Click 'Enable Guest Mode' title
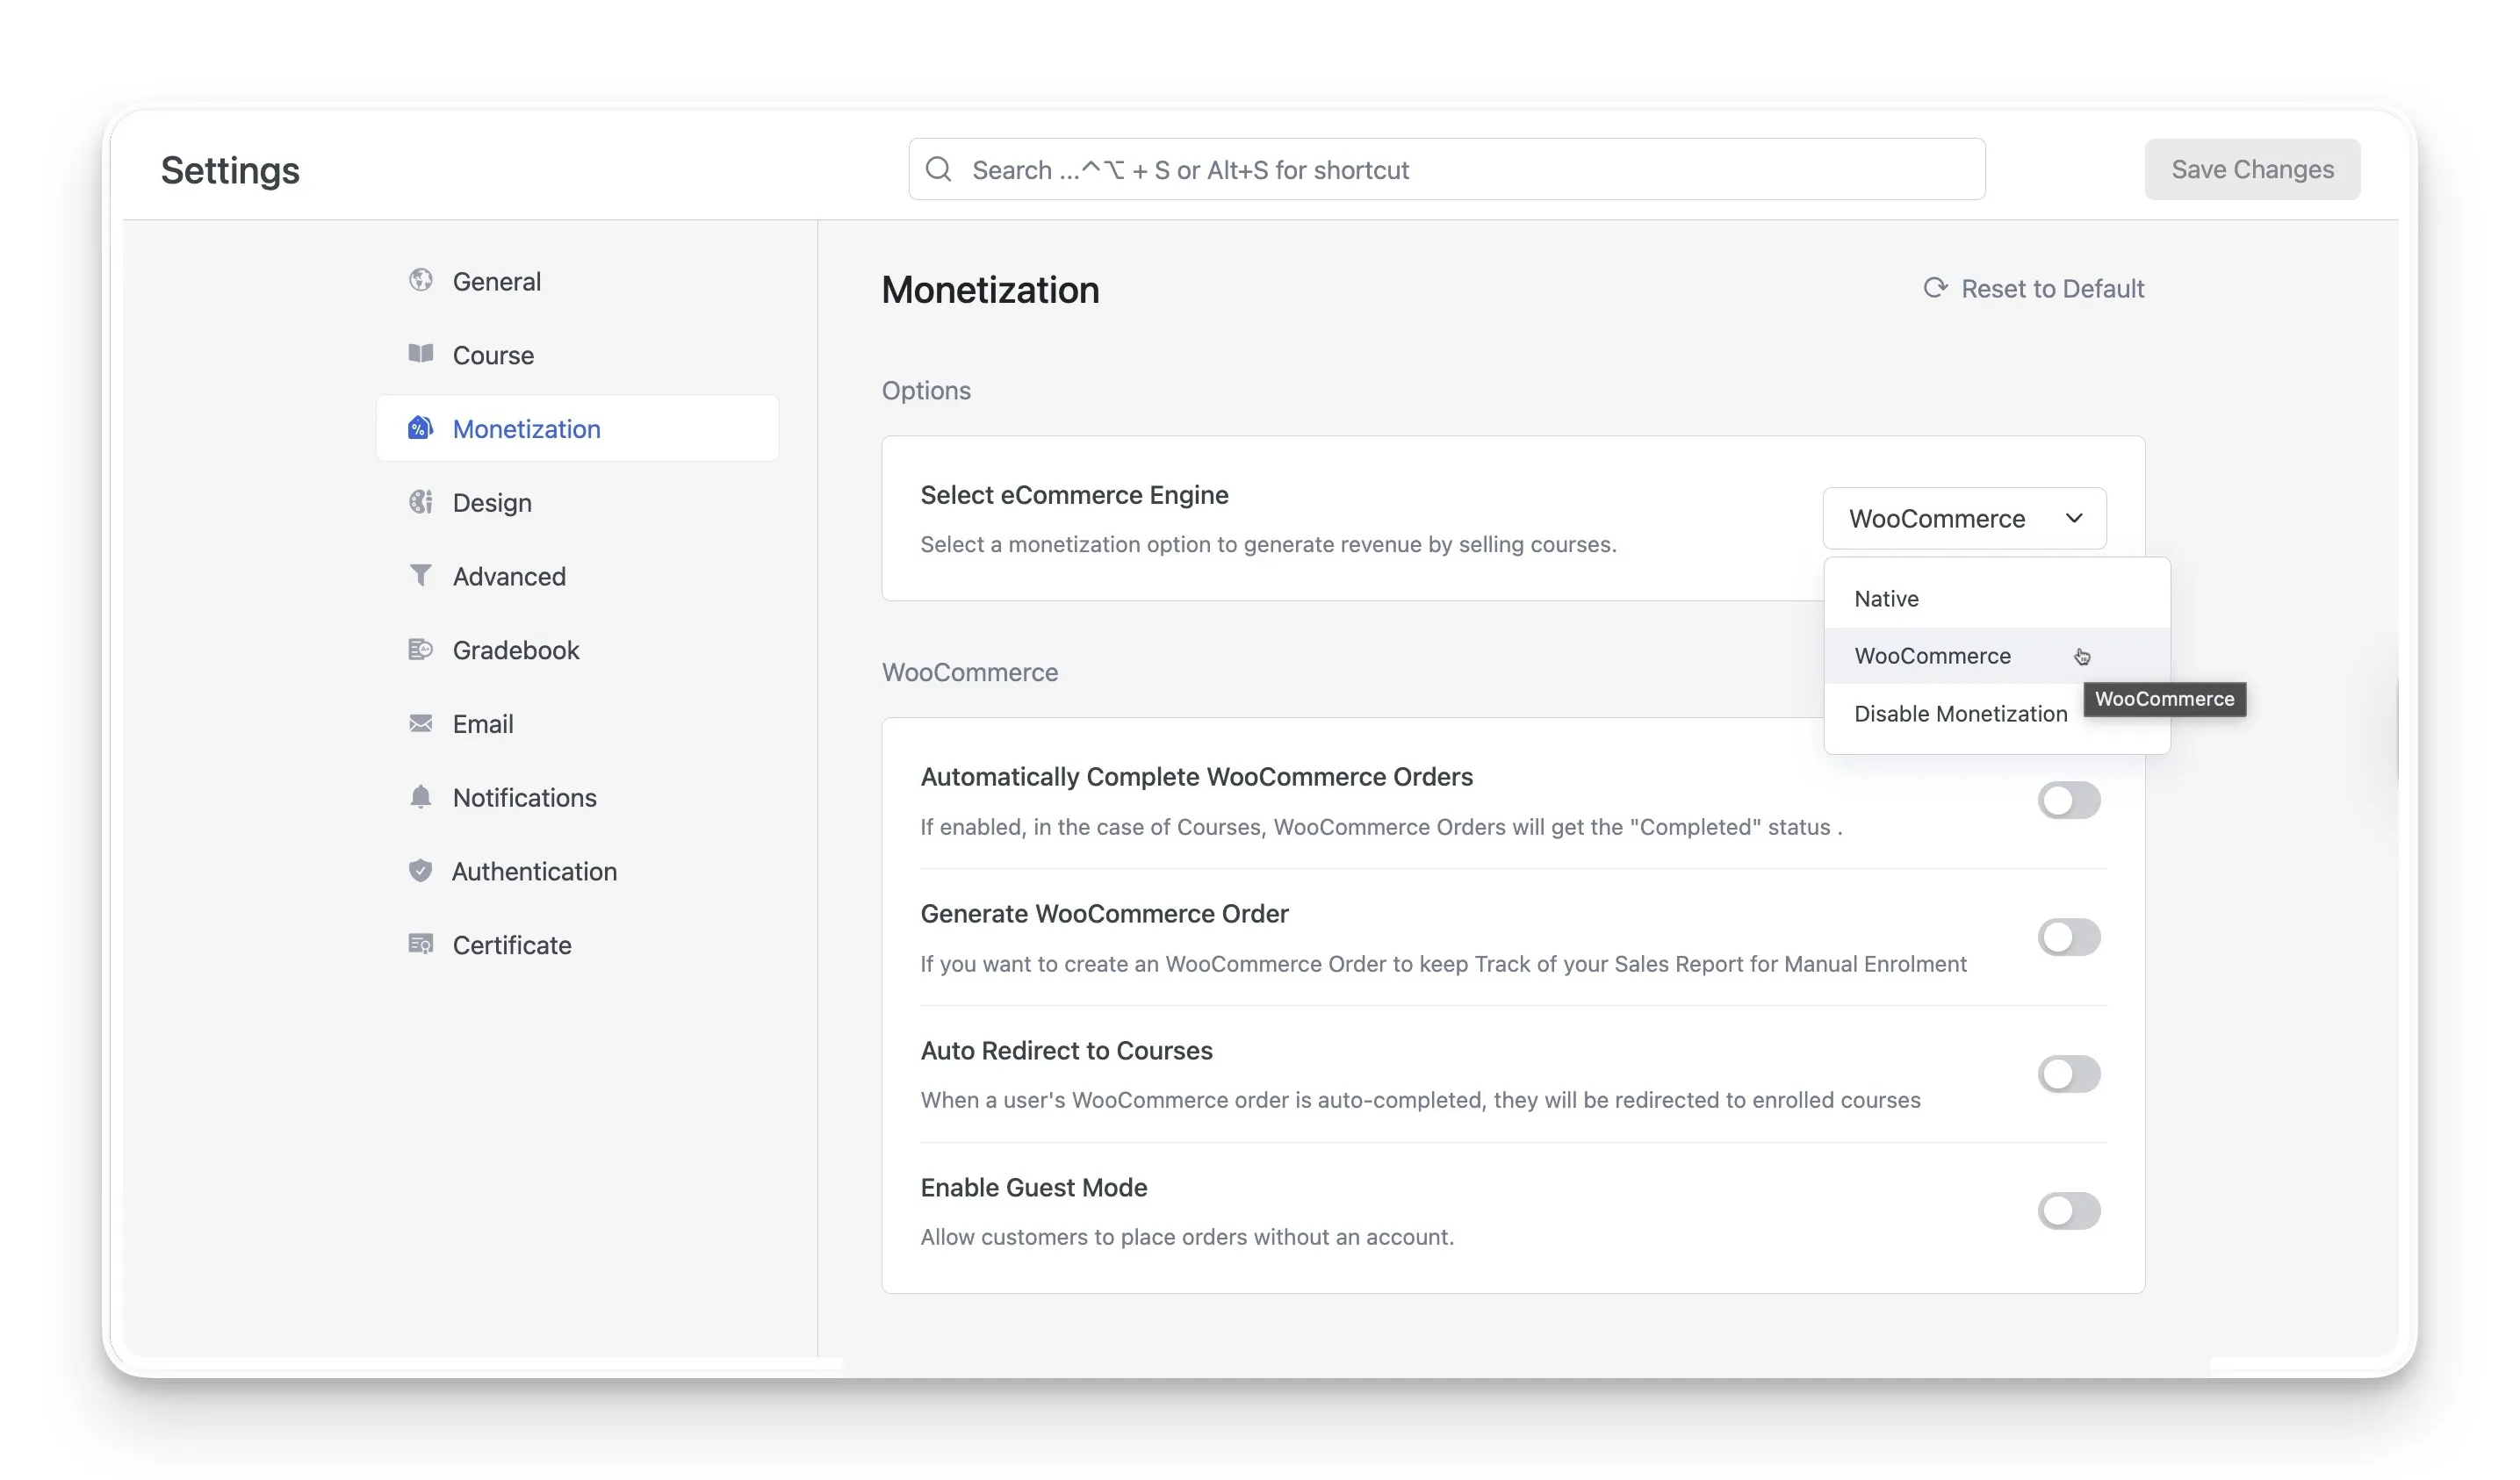 click(x=1034, y=1188)
